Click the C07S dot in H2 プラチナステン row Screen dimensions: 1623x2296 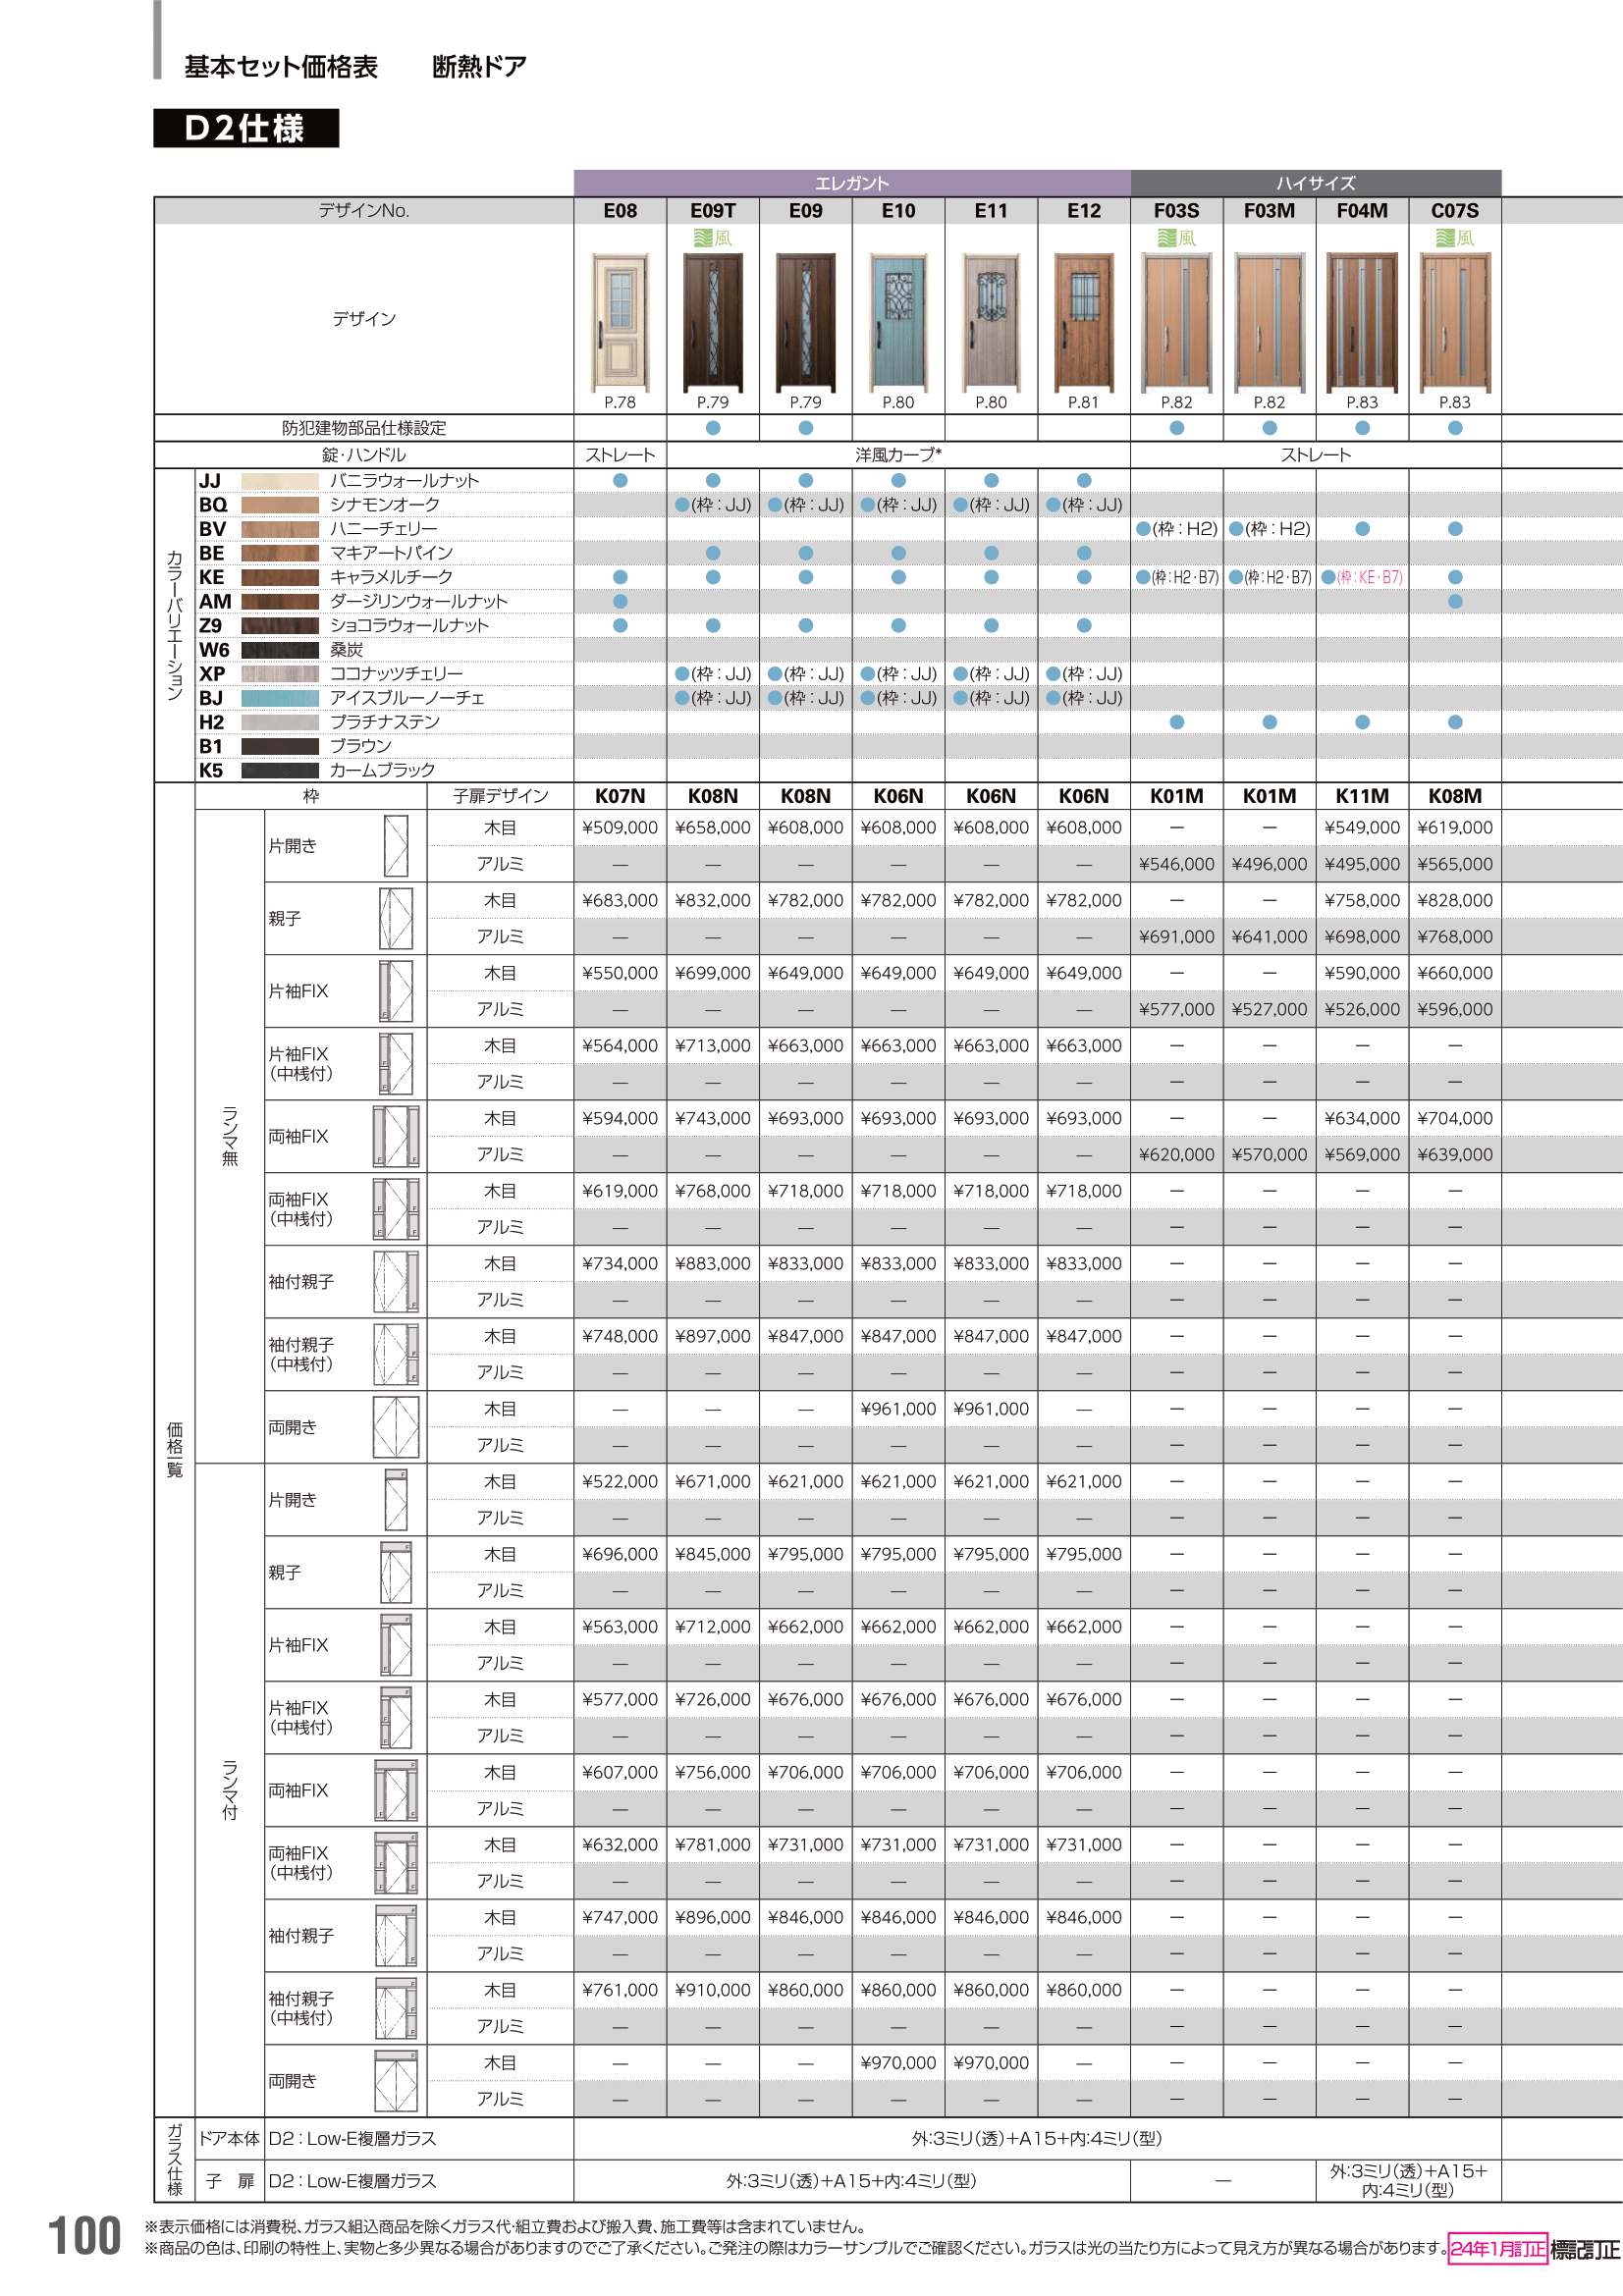(x=1455, y=722)
